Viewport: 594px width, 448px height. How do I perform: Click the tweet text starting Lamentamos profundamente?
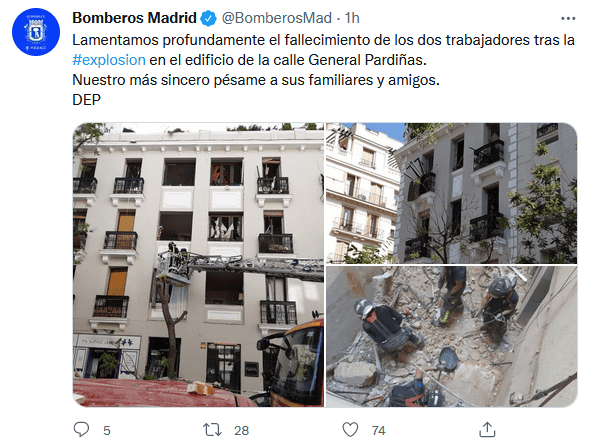tap(324, 40)
